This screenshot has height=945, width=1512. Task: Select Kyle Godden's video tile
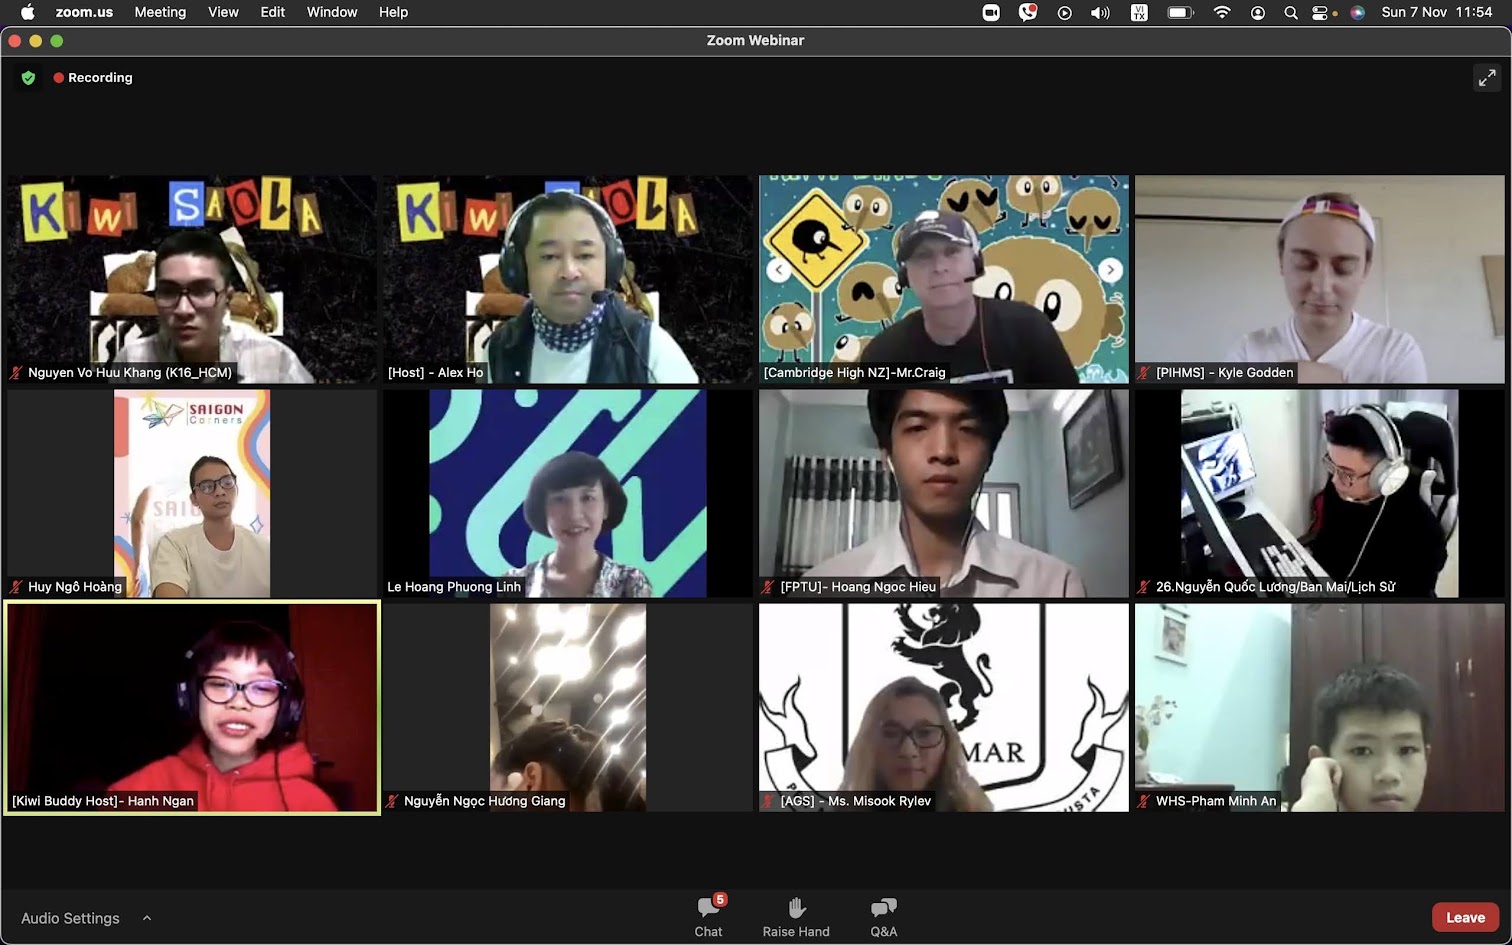point(1319,279)
